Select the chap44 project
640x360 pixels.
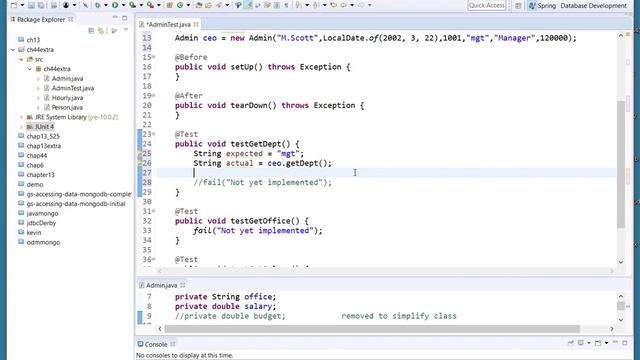pos(36,156)
